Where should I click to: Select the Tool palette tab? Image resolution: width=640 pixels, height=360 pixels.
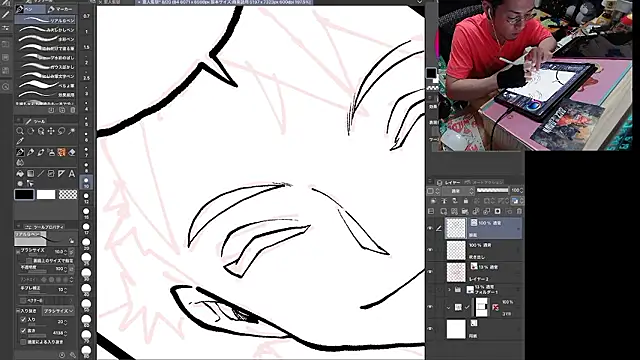[36, 121]
